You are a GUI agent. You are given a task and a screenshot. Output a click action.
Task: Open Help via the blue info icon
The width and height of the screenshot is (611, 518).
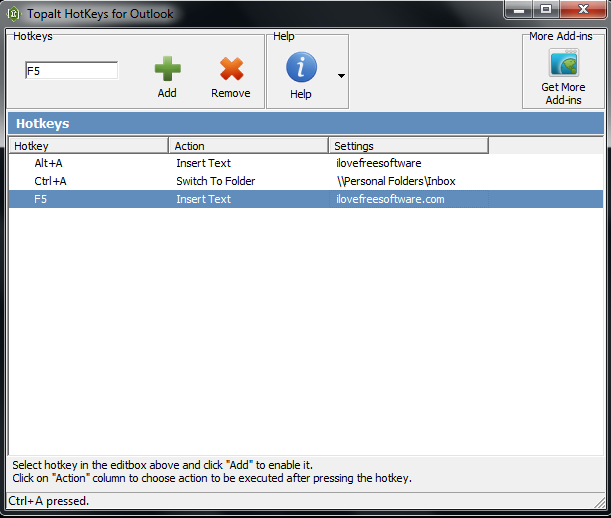click(301, 67)
